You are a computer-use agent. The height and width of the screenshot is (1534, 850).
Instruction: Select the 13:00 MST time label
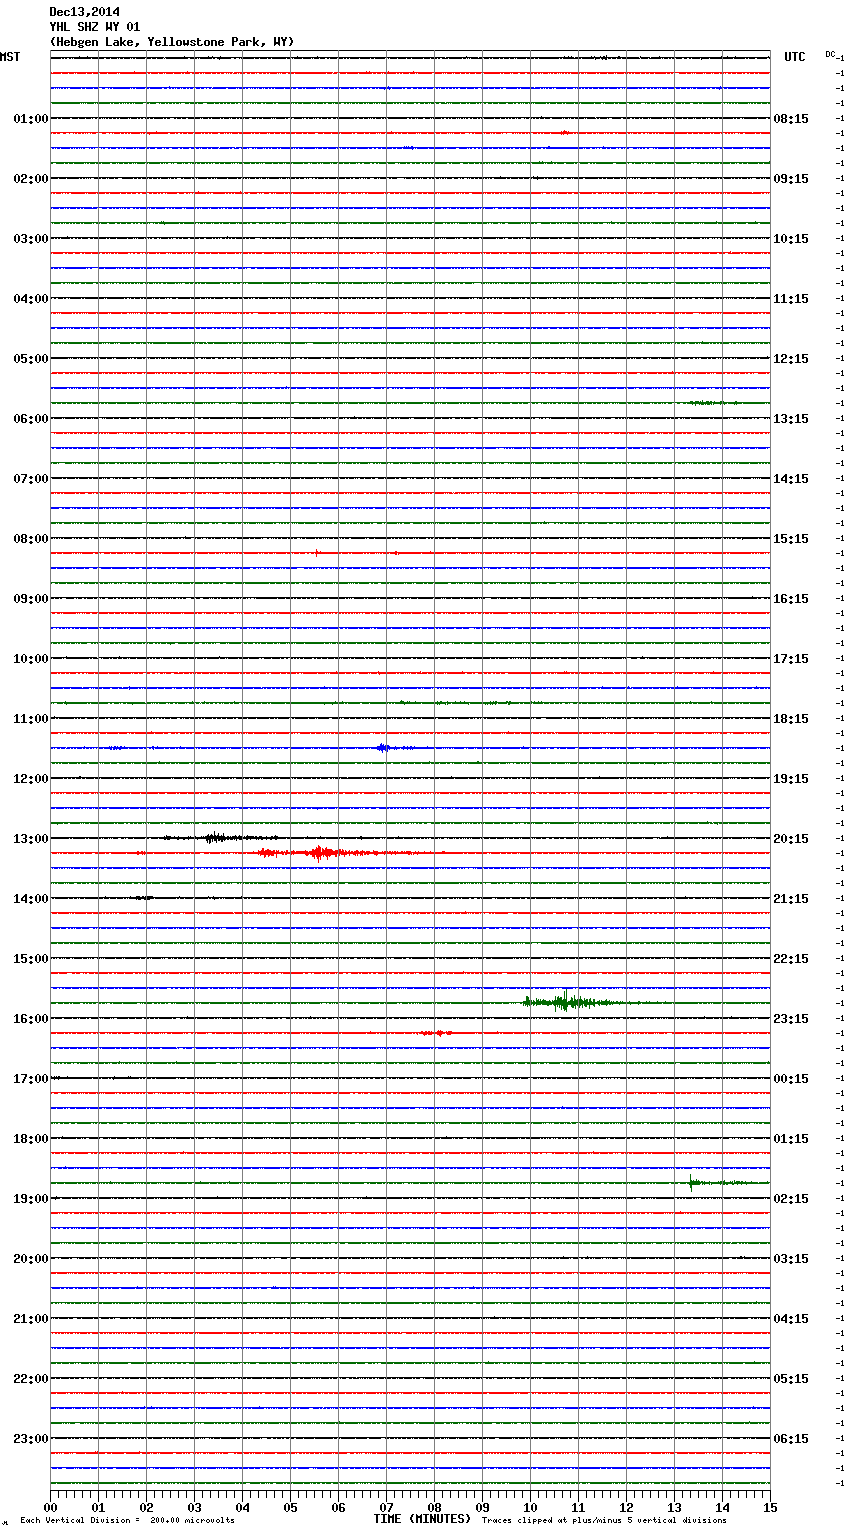31,839
